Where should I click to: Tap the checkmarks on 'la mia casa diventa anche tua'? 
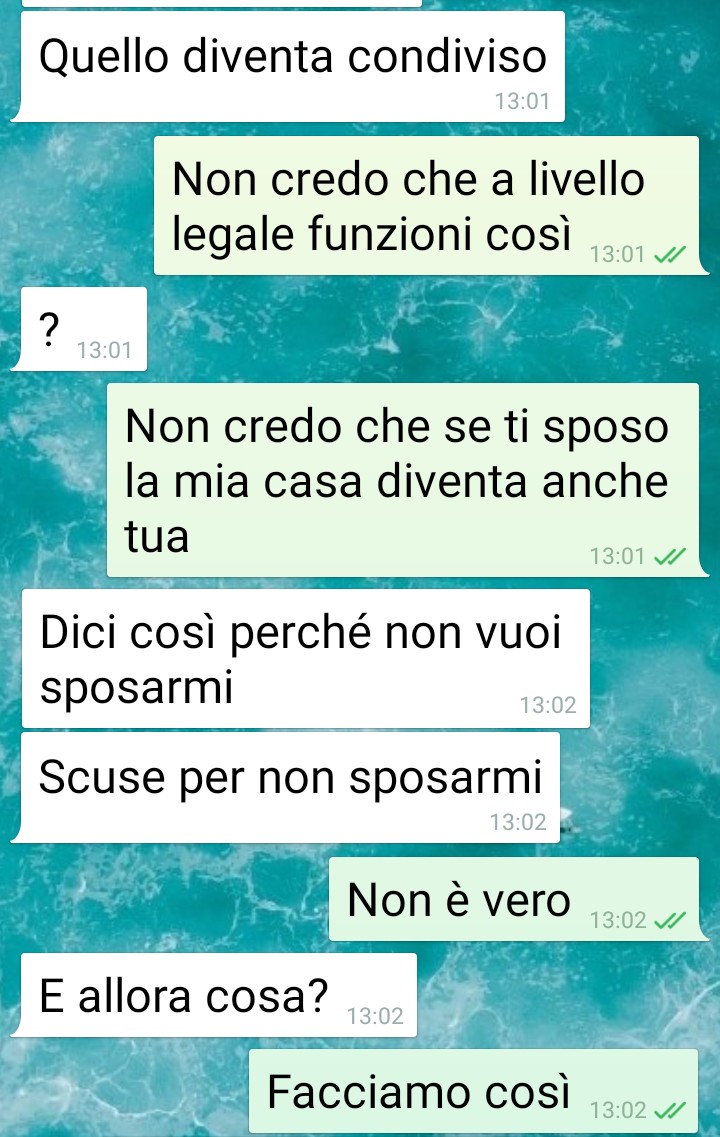(669, 556)
